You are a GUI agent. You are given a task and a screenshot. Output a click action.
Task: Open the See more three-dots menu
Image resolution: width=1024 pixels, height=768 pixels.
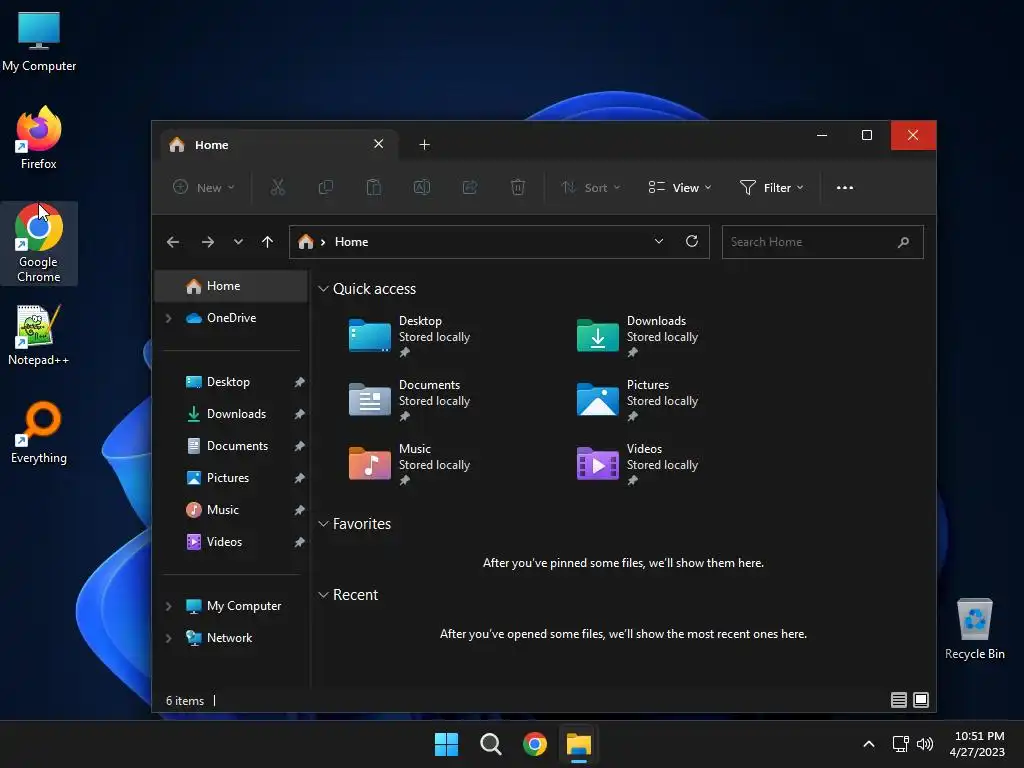(x=844, y=187)
